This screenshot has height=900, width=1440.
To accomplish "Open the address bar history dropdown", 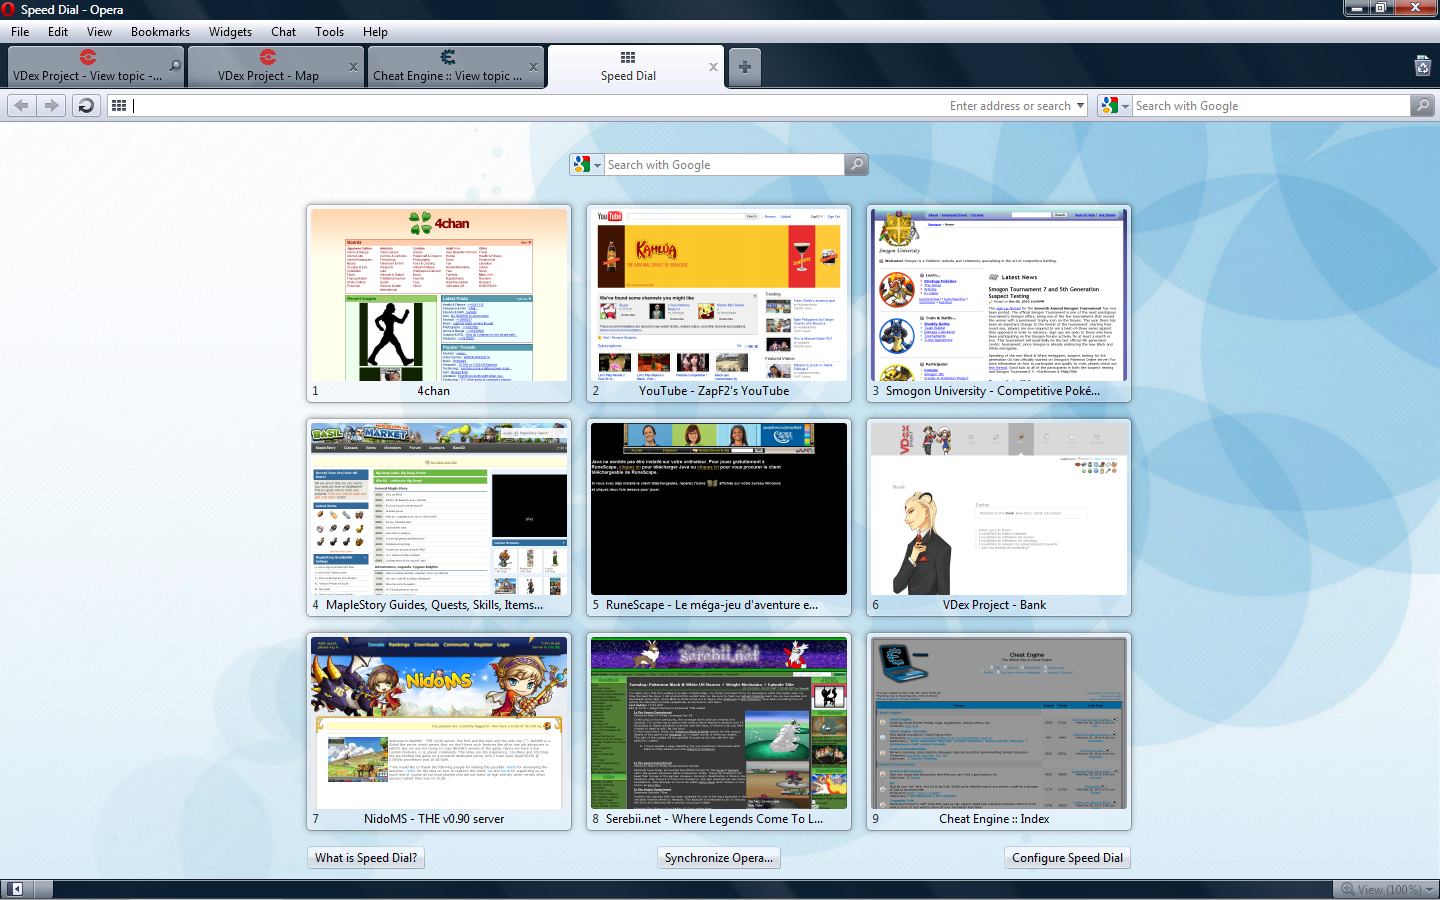I will pos(1080,105).
